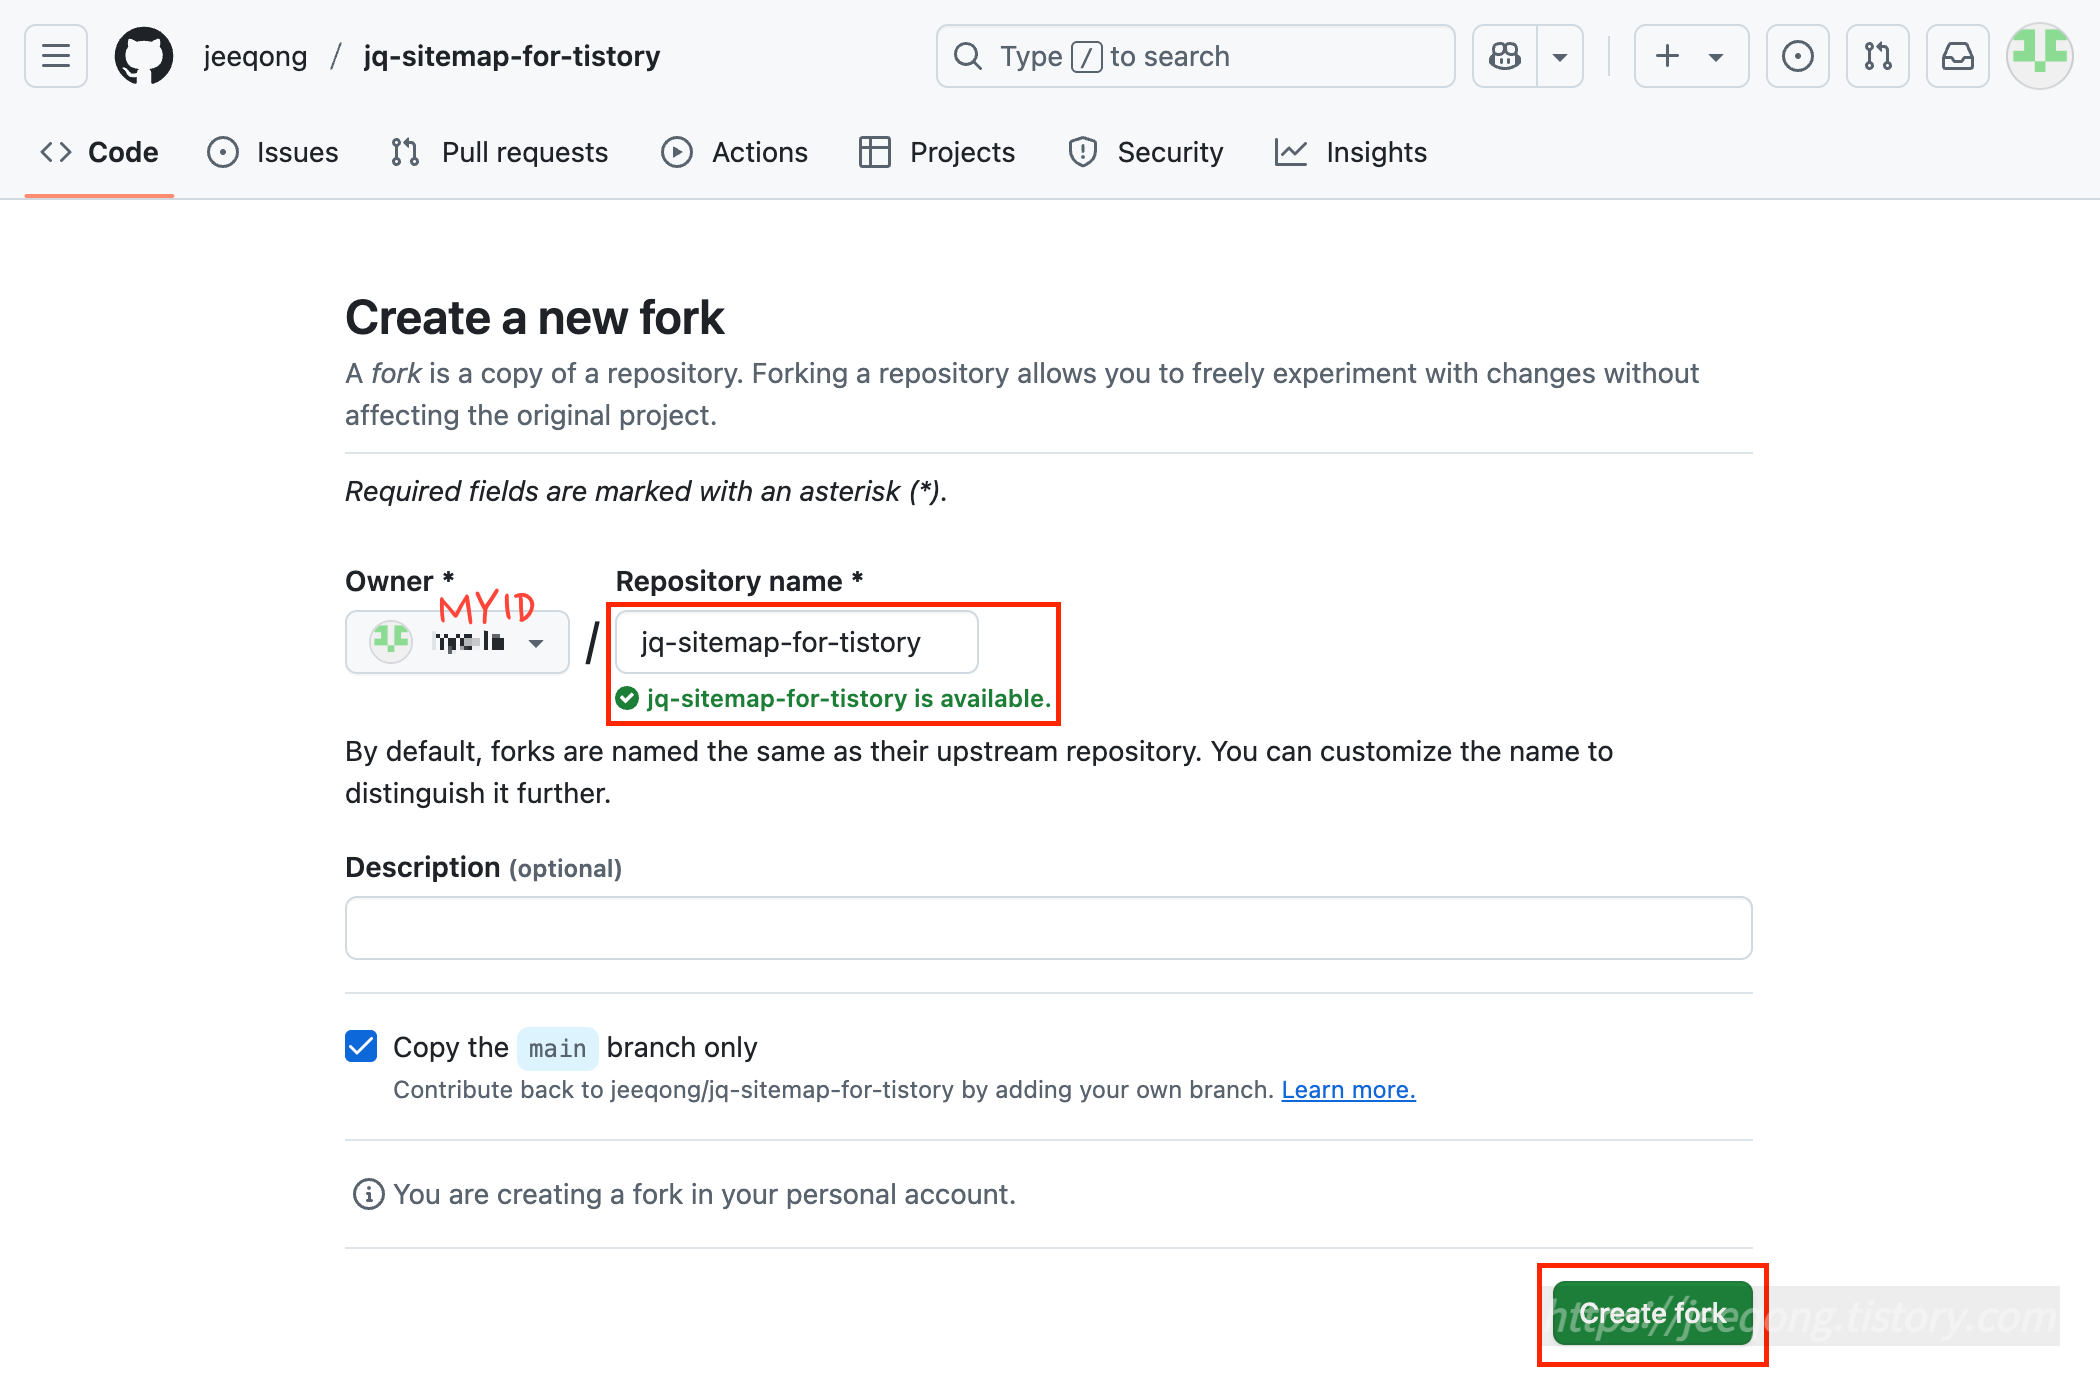Click into the Description text field
The image size is (2100, 1386).
tap(1048, 928)
